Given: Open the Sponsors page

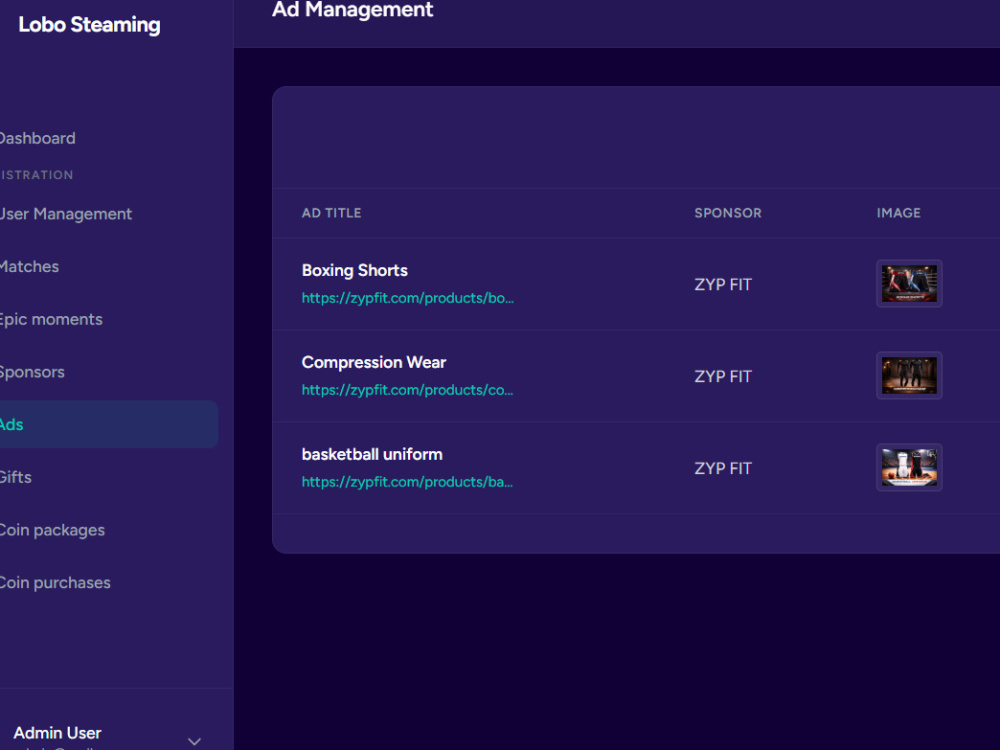Looking at the screenshot, I should pyautogui.click(x=32, y=372).
